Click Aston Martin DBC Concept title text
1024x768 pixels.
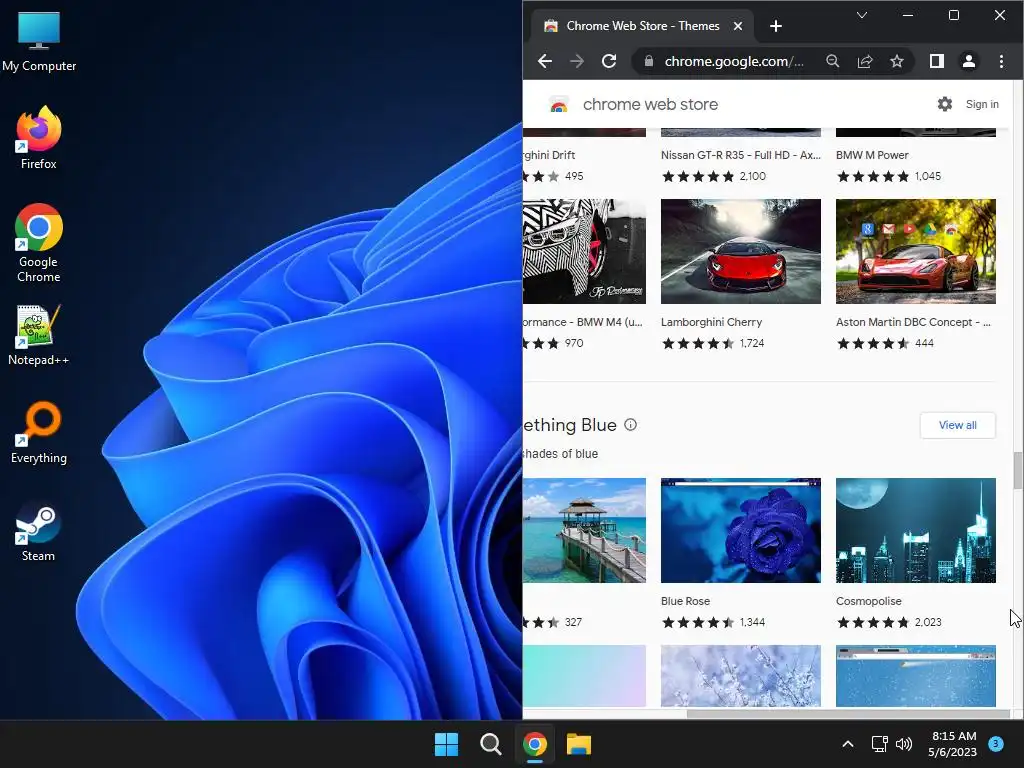point(913,322)
